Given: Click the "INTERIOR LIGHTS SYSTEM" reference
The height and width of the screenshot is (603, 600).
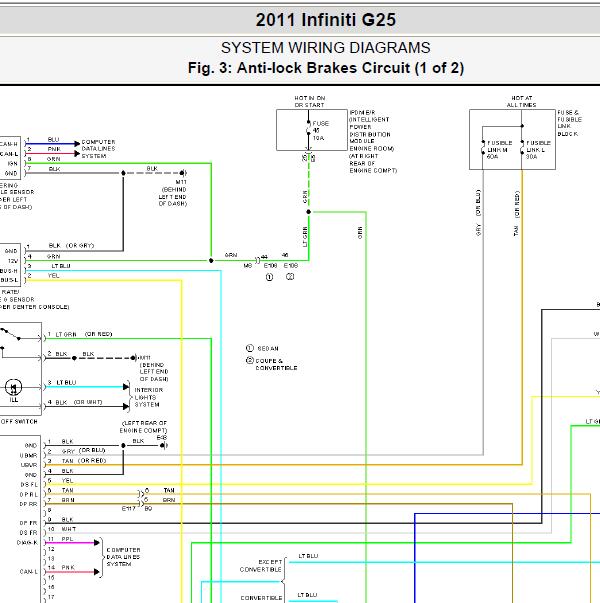Looking at the screenshot, I should [x=148, y=397].
